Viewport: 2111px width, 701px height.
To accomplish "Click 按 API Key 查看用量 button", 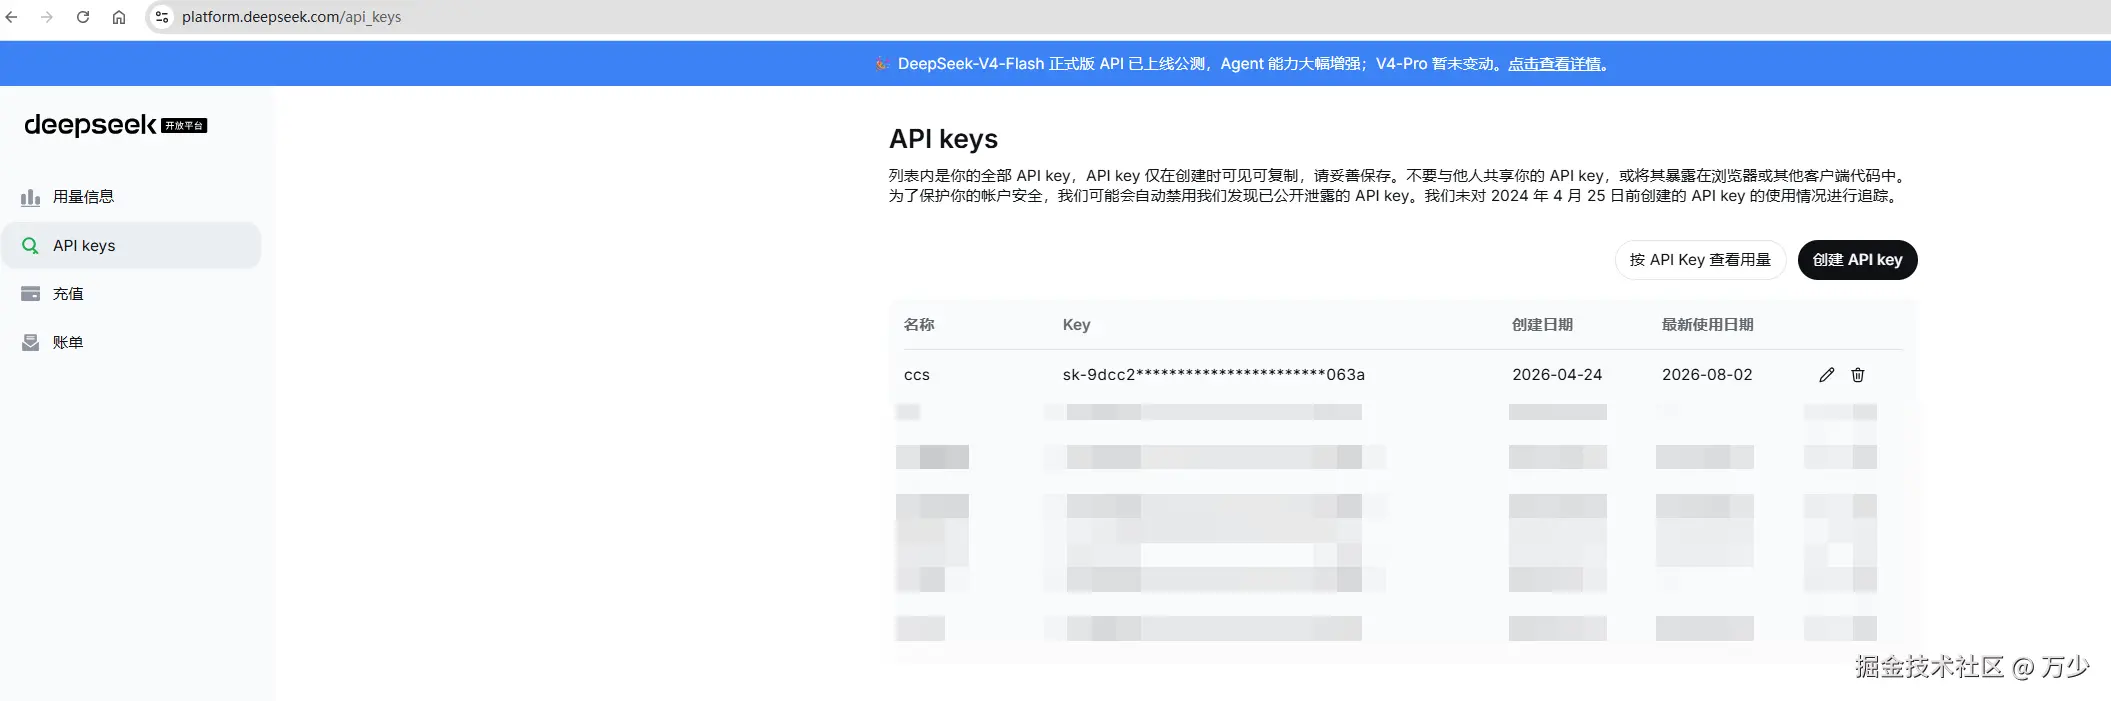I will (x=1700, y=260).
